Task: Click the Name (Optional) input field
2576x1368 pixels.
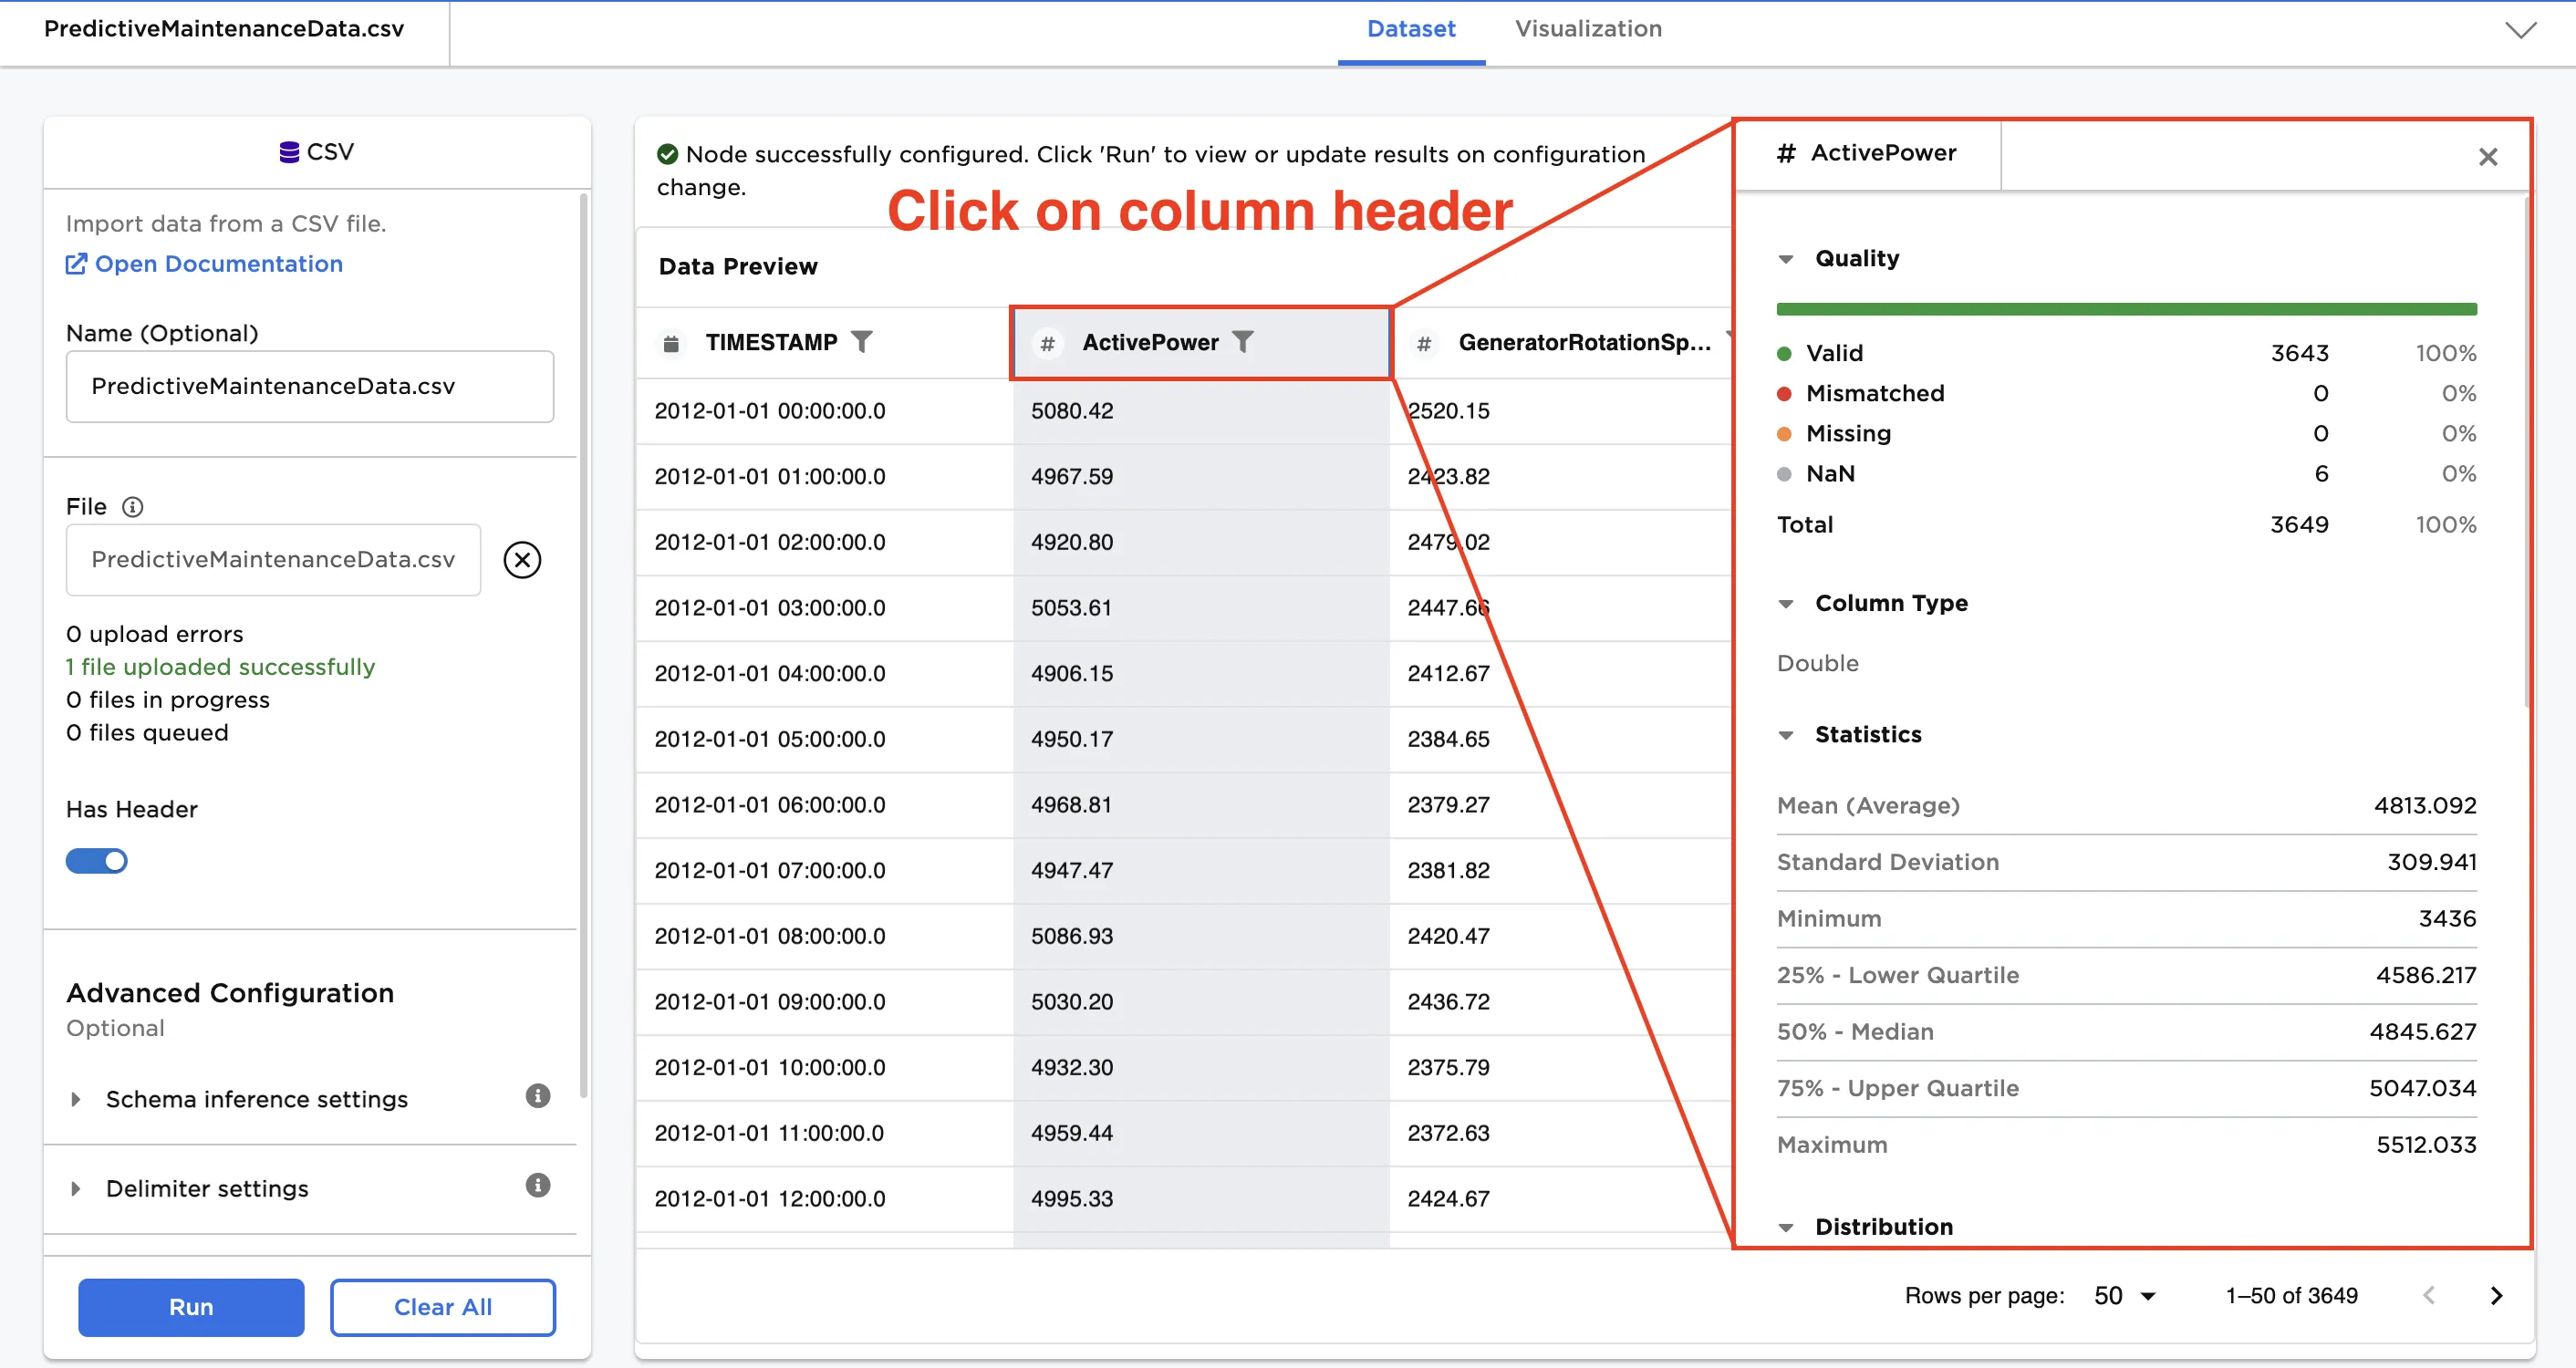Action: (309, 387)
